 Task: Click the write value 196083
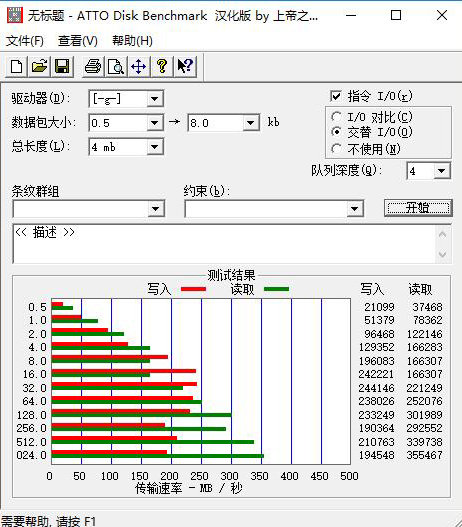pos(377,361)
